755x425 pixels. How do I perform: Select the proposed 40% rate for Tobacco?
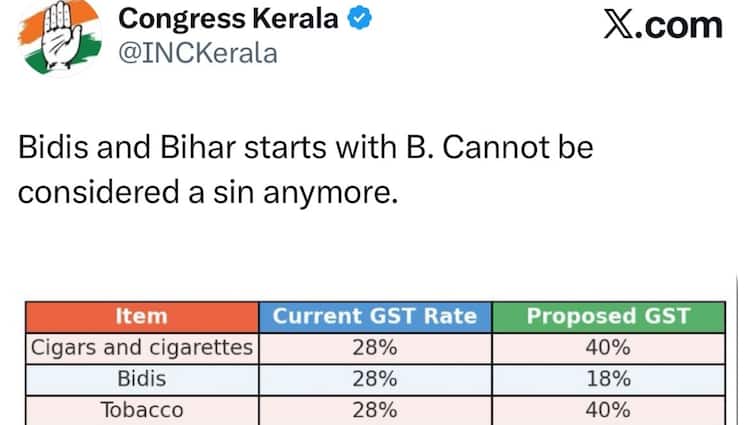pos(608,410)
